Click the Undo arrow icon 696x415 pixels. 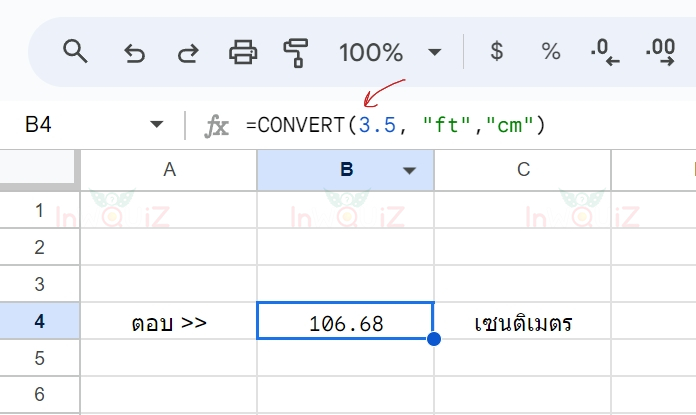coord(134,54)
